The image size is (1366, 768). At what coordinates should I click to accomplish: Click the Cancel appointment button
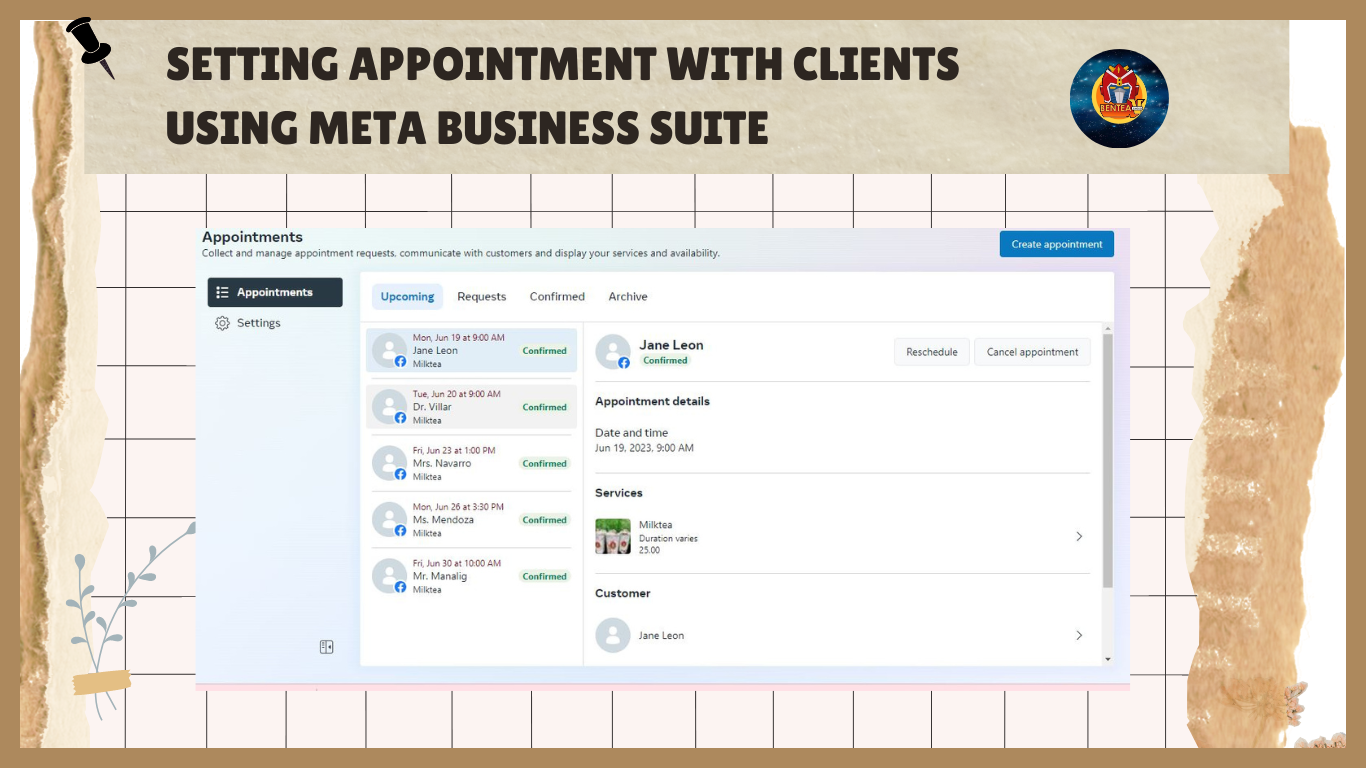coord(1032,352)
